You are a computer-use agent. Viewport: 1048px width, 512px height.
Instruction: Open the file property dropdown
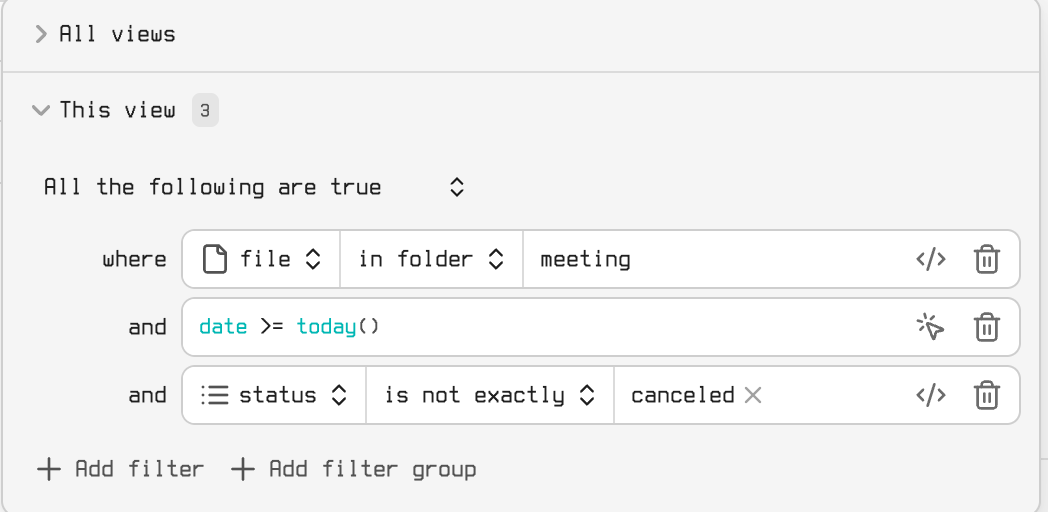point(265,260)
